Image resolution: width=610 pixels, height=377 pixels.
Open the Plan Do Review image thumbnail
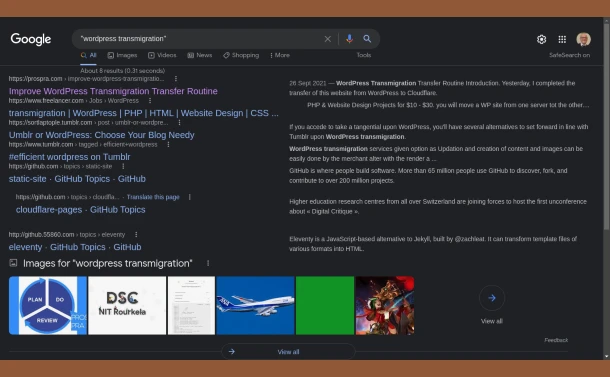(x=47, y=305)
